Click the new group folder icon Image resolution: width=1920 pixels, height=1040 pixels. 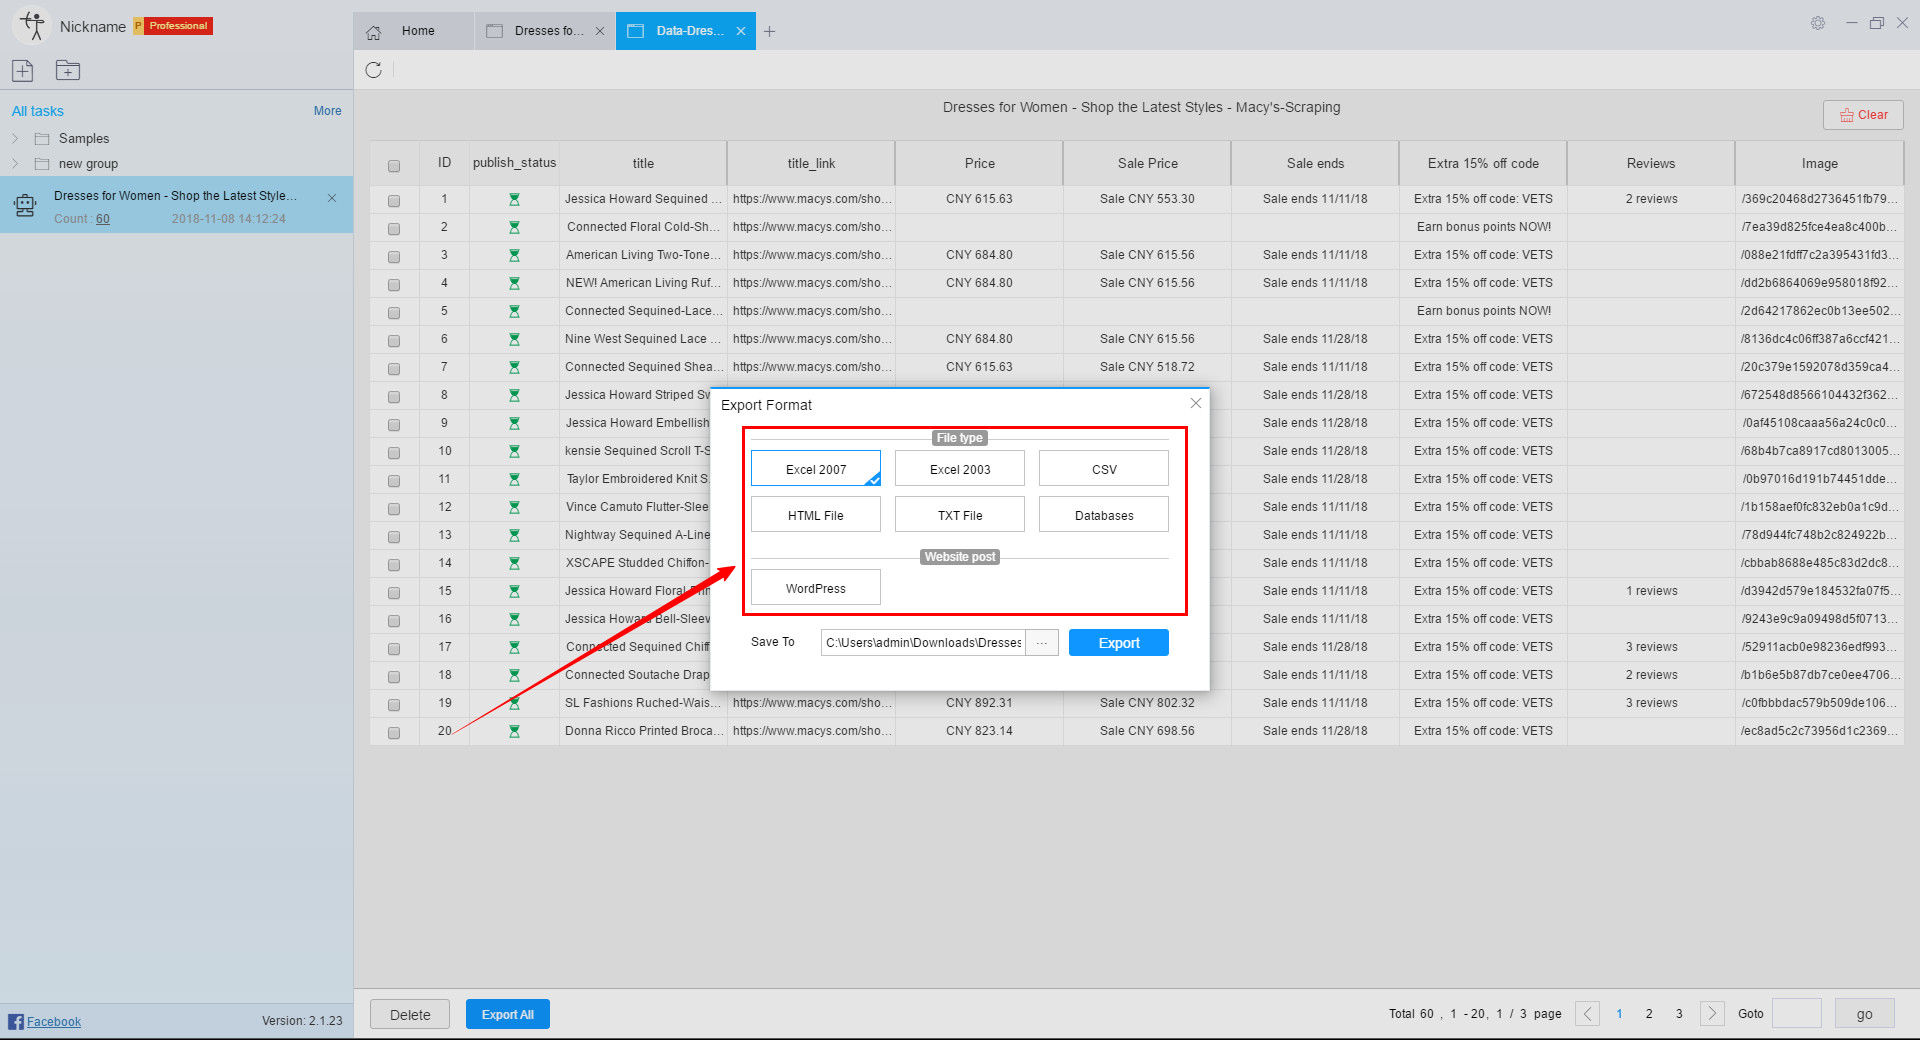point(42,163)
